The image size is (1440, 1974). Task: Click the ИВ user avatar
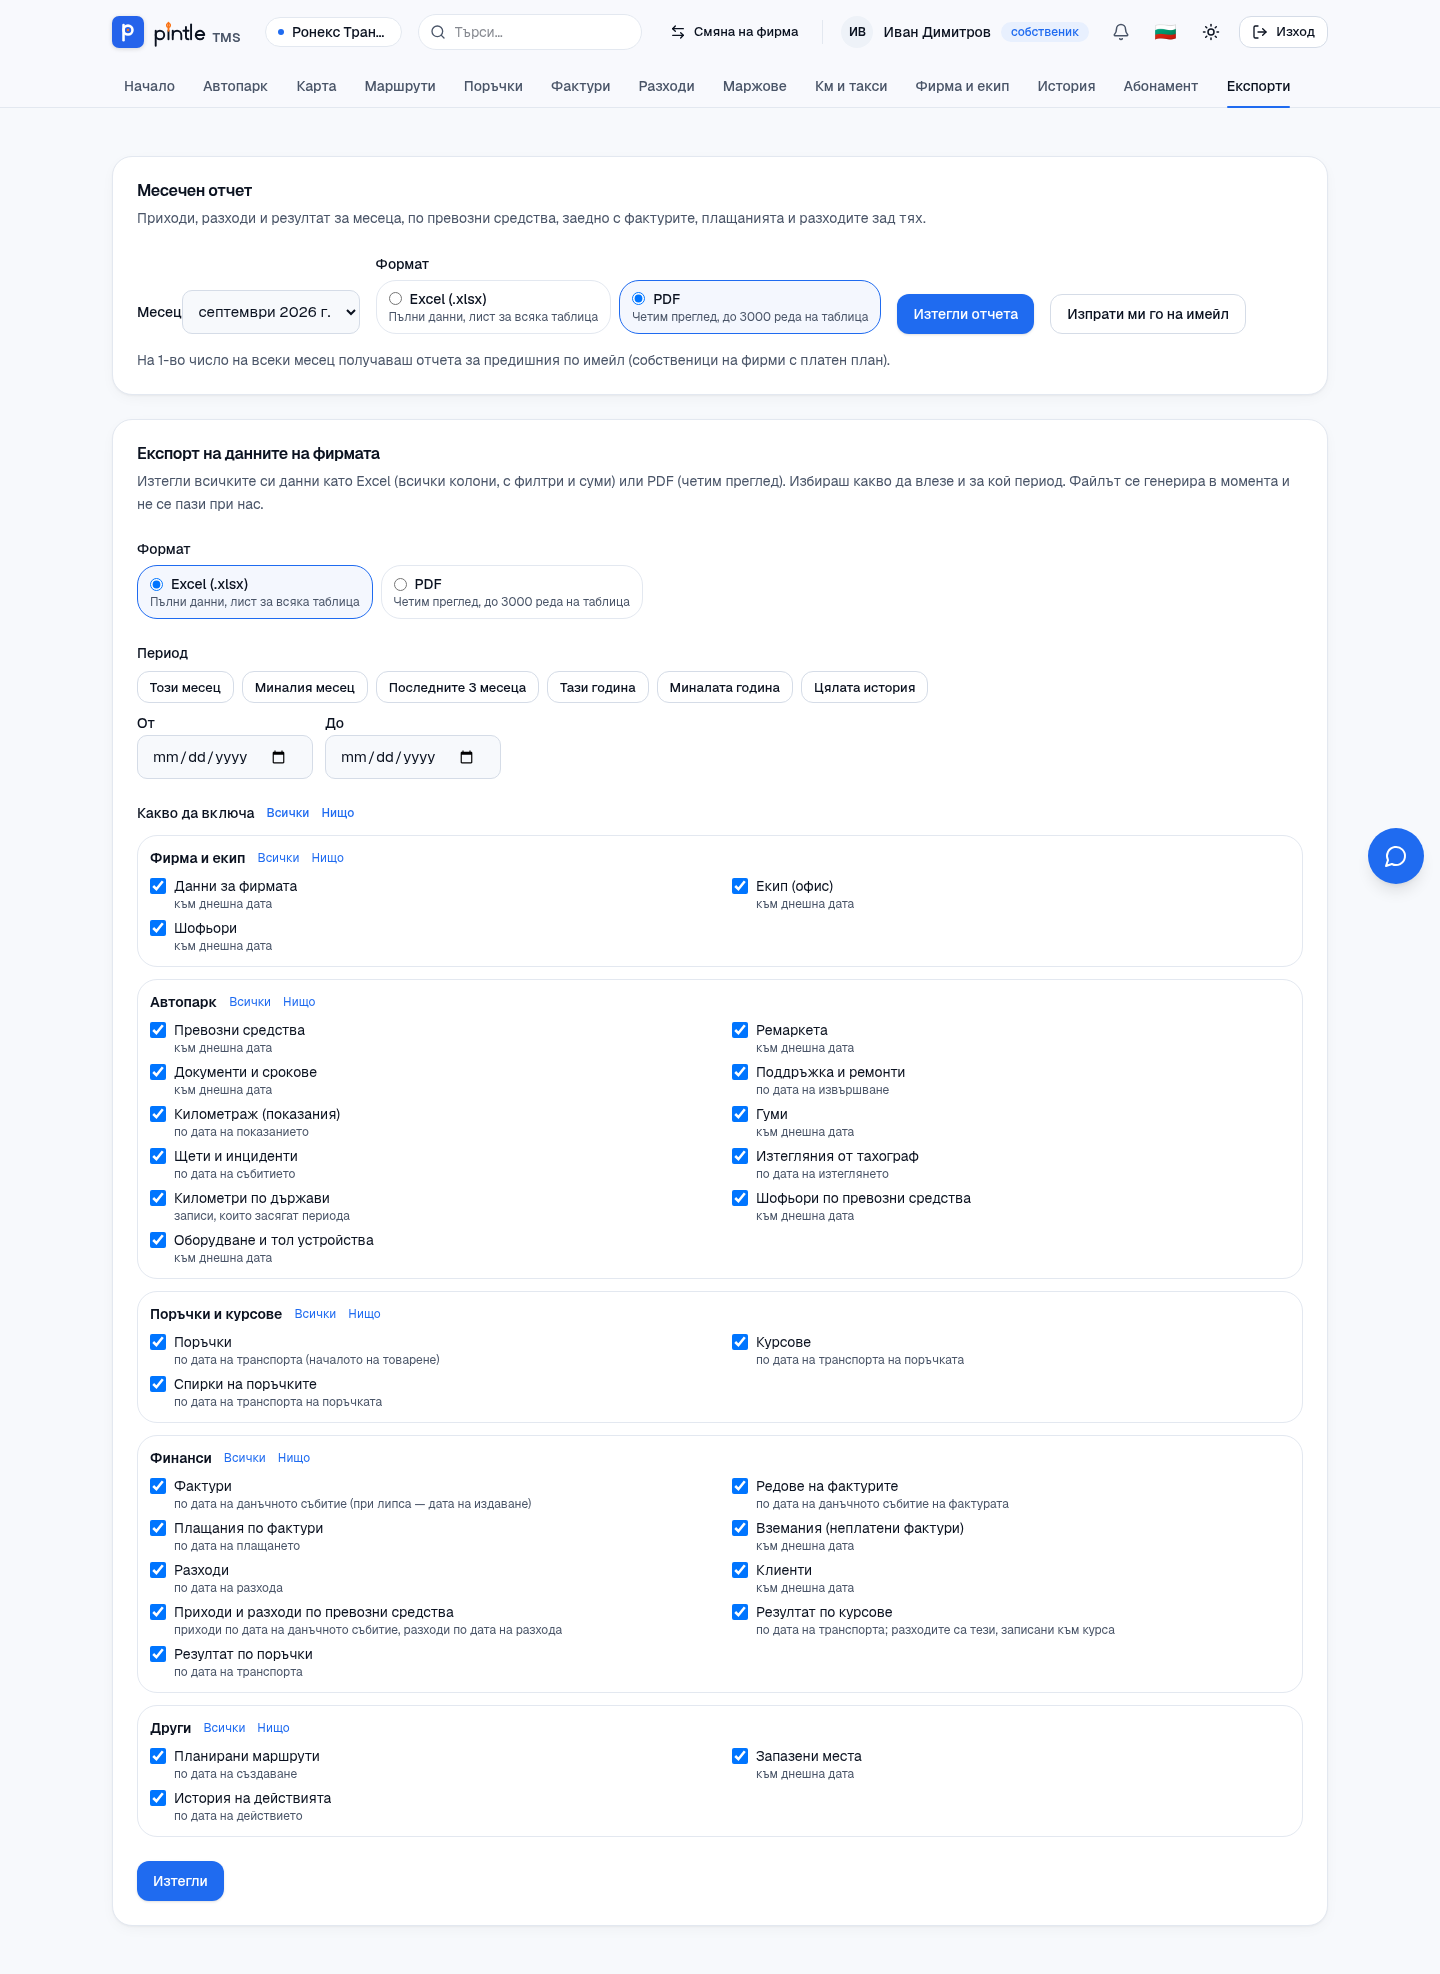(857, 32)
